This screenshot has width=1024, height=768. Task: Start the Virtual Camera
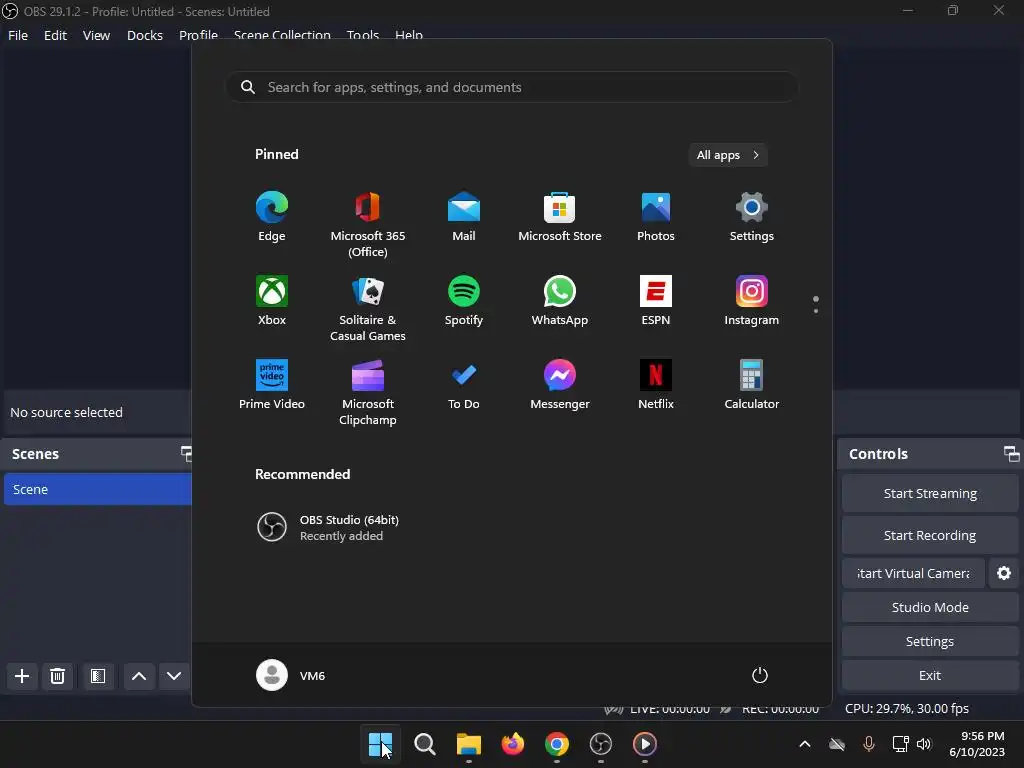tap(913, 573)
